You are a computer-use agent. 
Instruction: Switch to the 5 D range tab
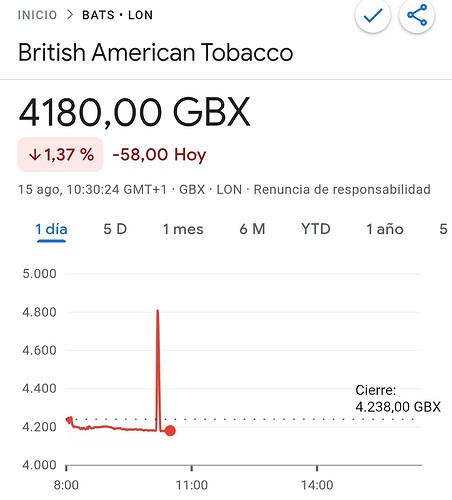[x=115, y=229]
